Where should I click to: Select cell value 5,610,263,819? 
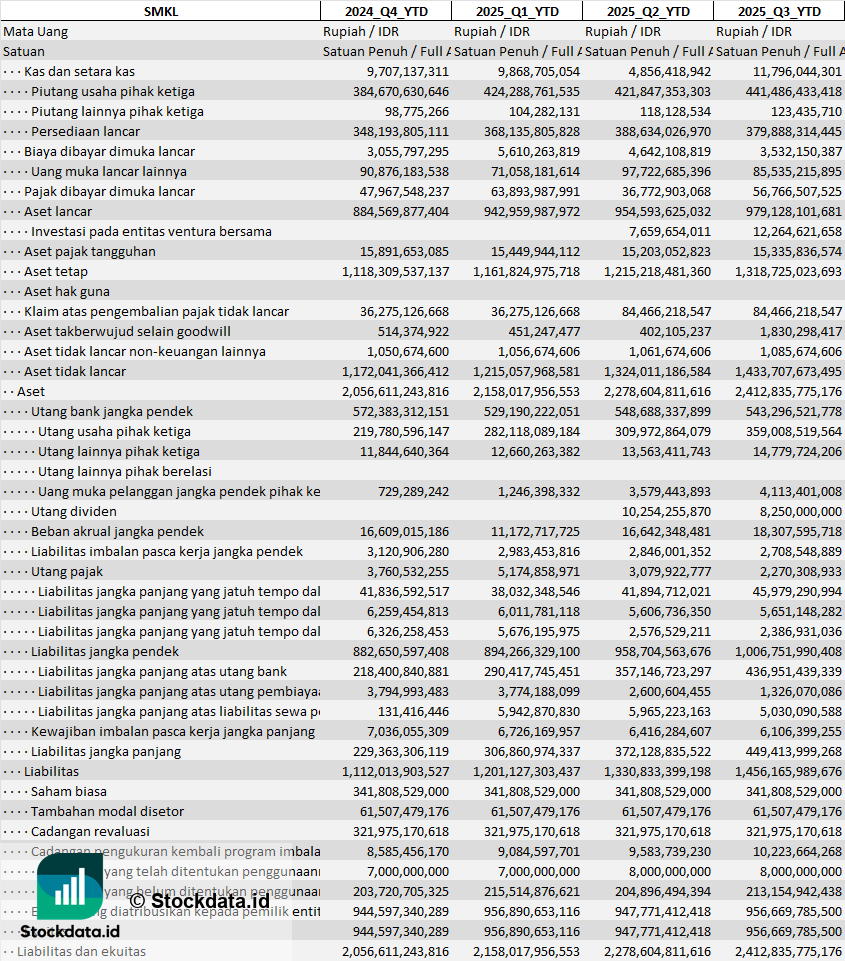pyautogui.click(x=539, y=151)
